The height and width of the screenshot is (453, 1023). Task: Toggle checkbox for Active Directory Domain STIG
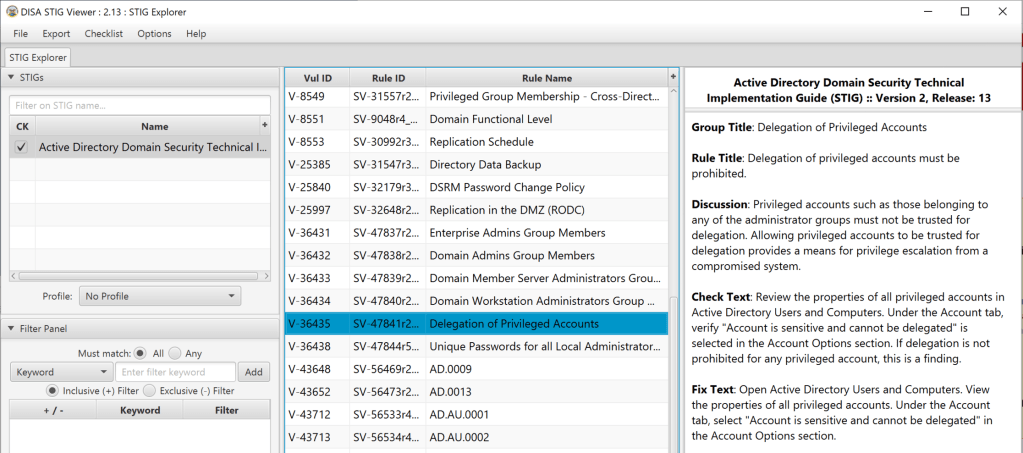point(22,147)
